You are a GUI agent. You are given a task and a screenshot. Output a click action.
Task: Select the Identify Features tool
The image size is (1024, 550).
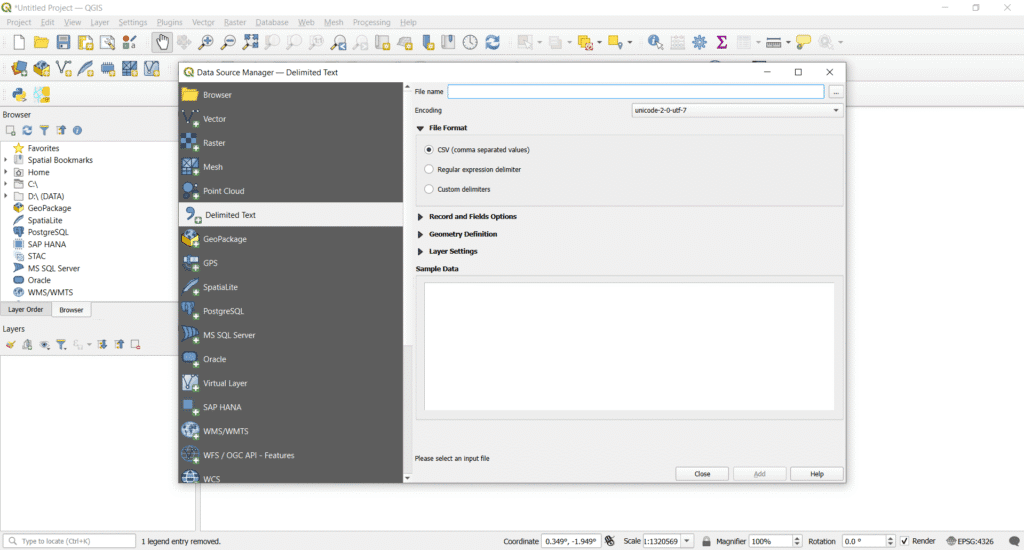(x=655, y=42)
